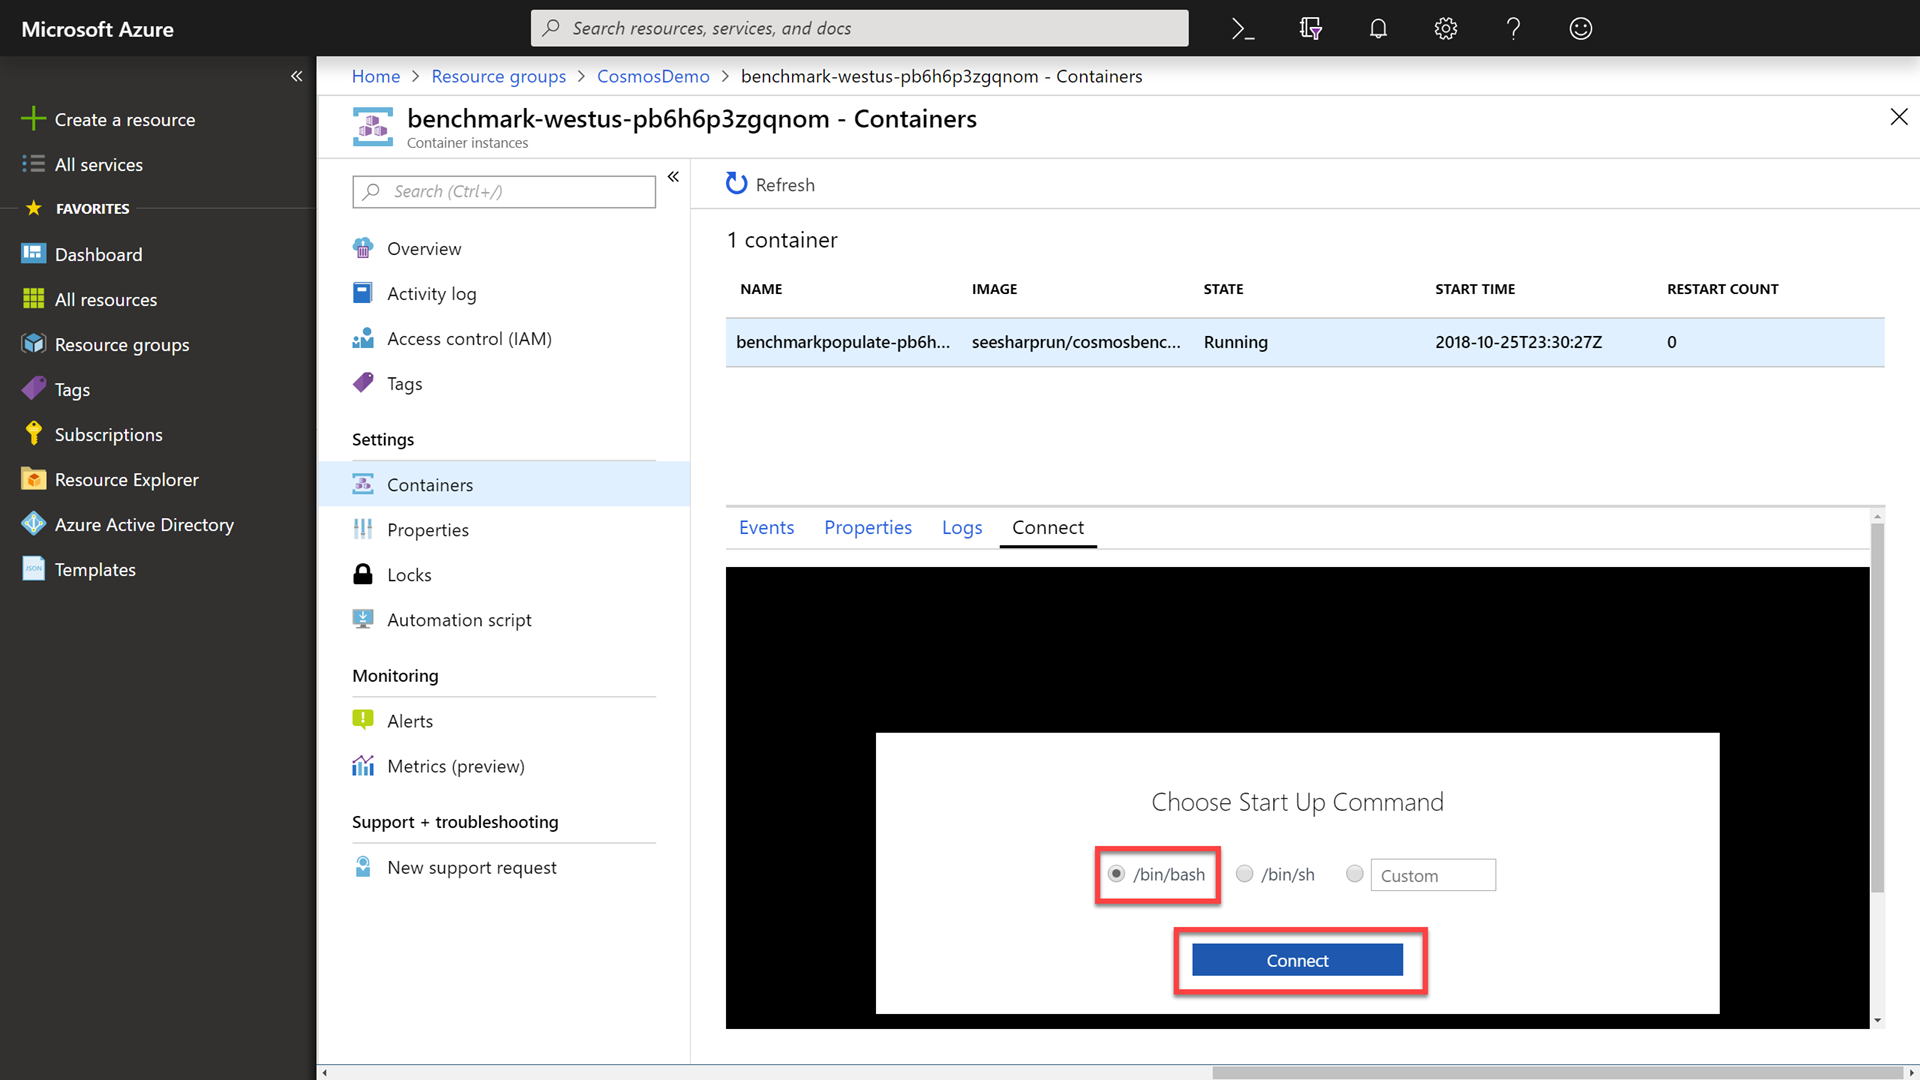Click the Activity log icon
Image resolution: width=1920 pixels, height=1080 pixels.
[x=364, y=293]
